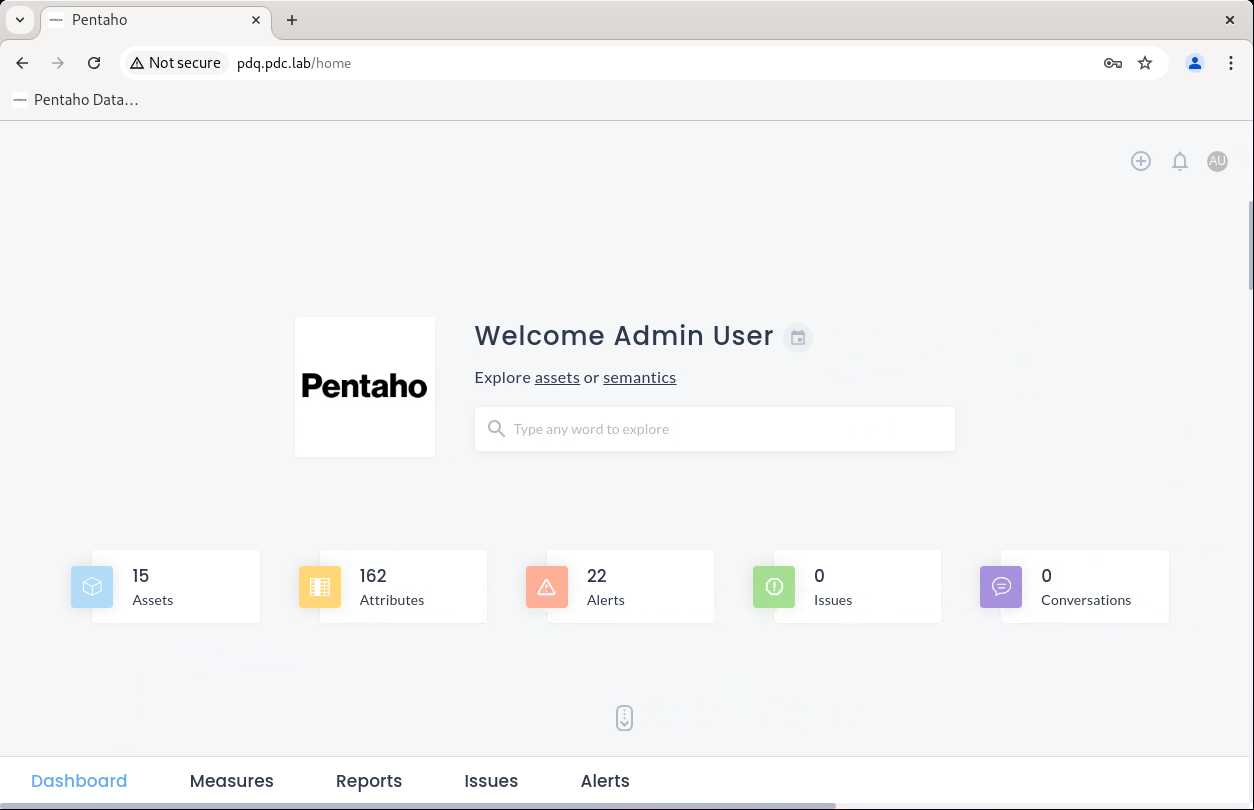Image resolution: width=1254 pixels, height=810 pixels.
Task: Open Chrome's three-dot menu
Action: click(x=1231, y=63)
